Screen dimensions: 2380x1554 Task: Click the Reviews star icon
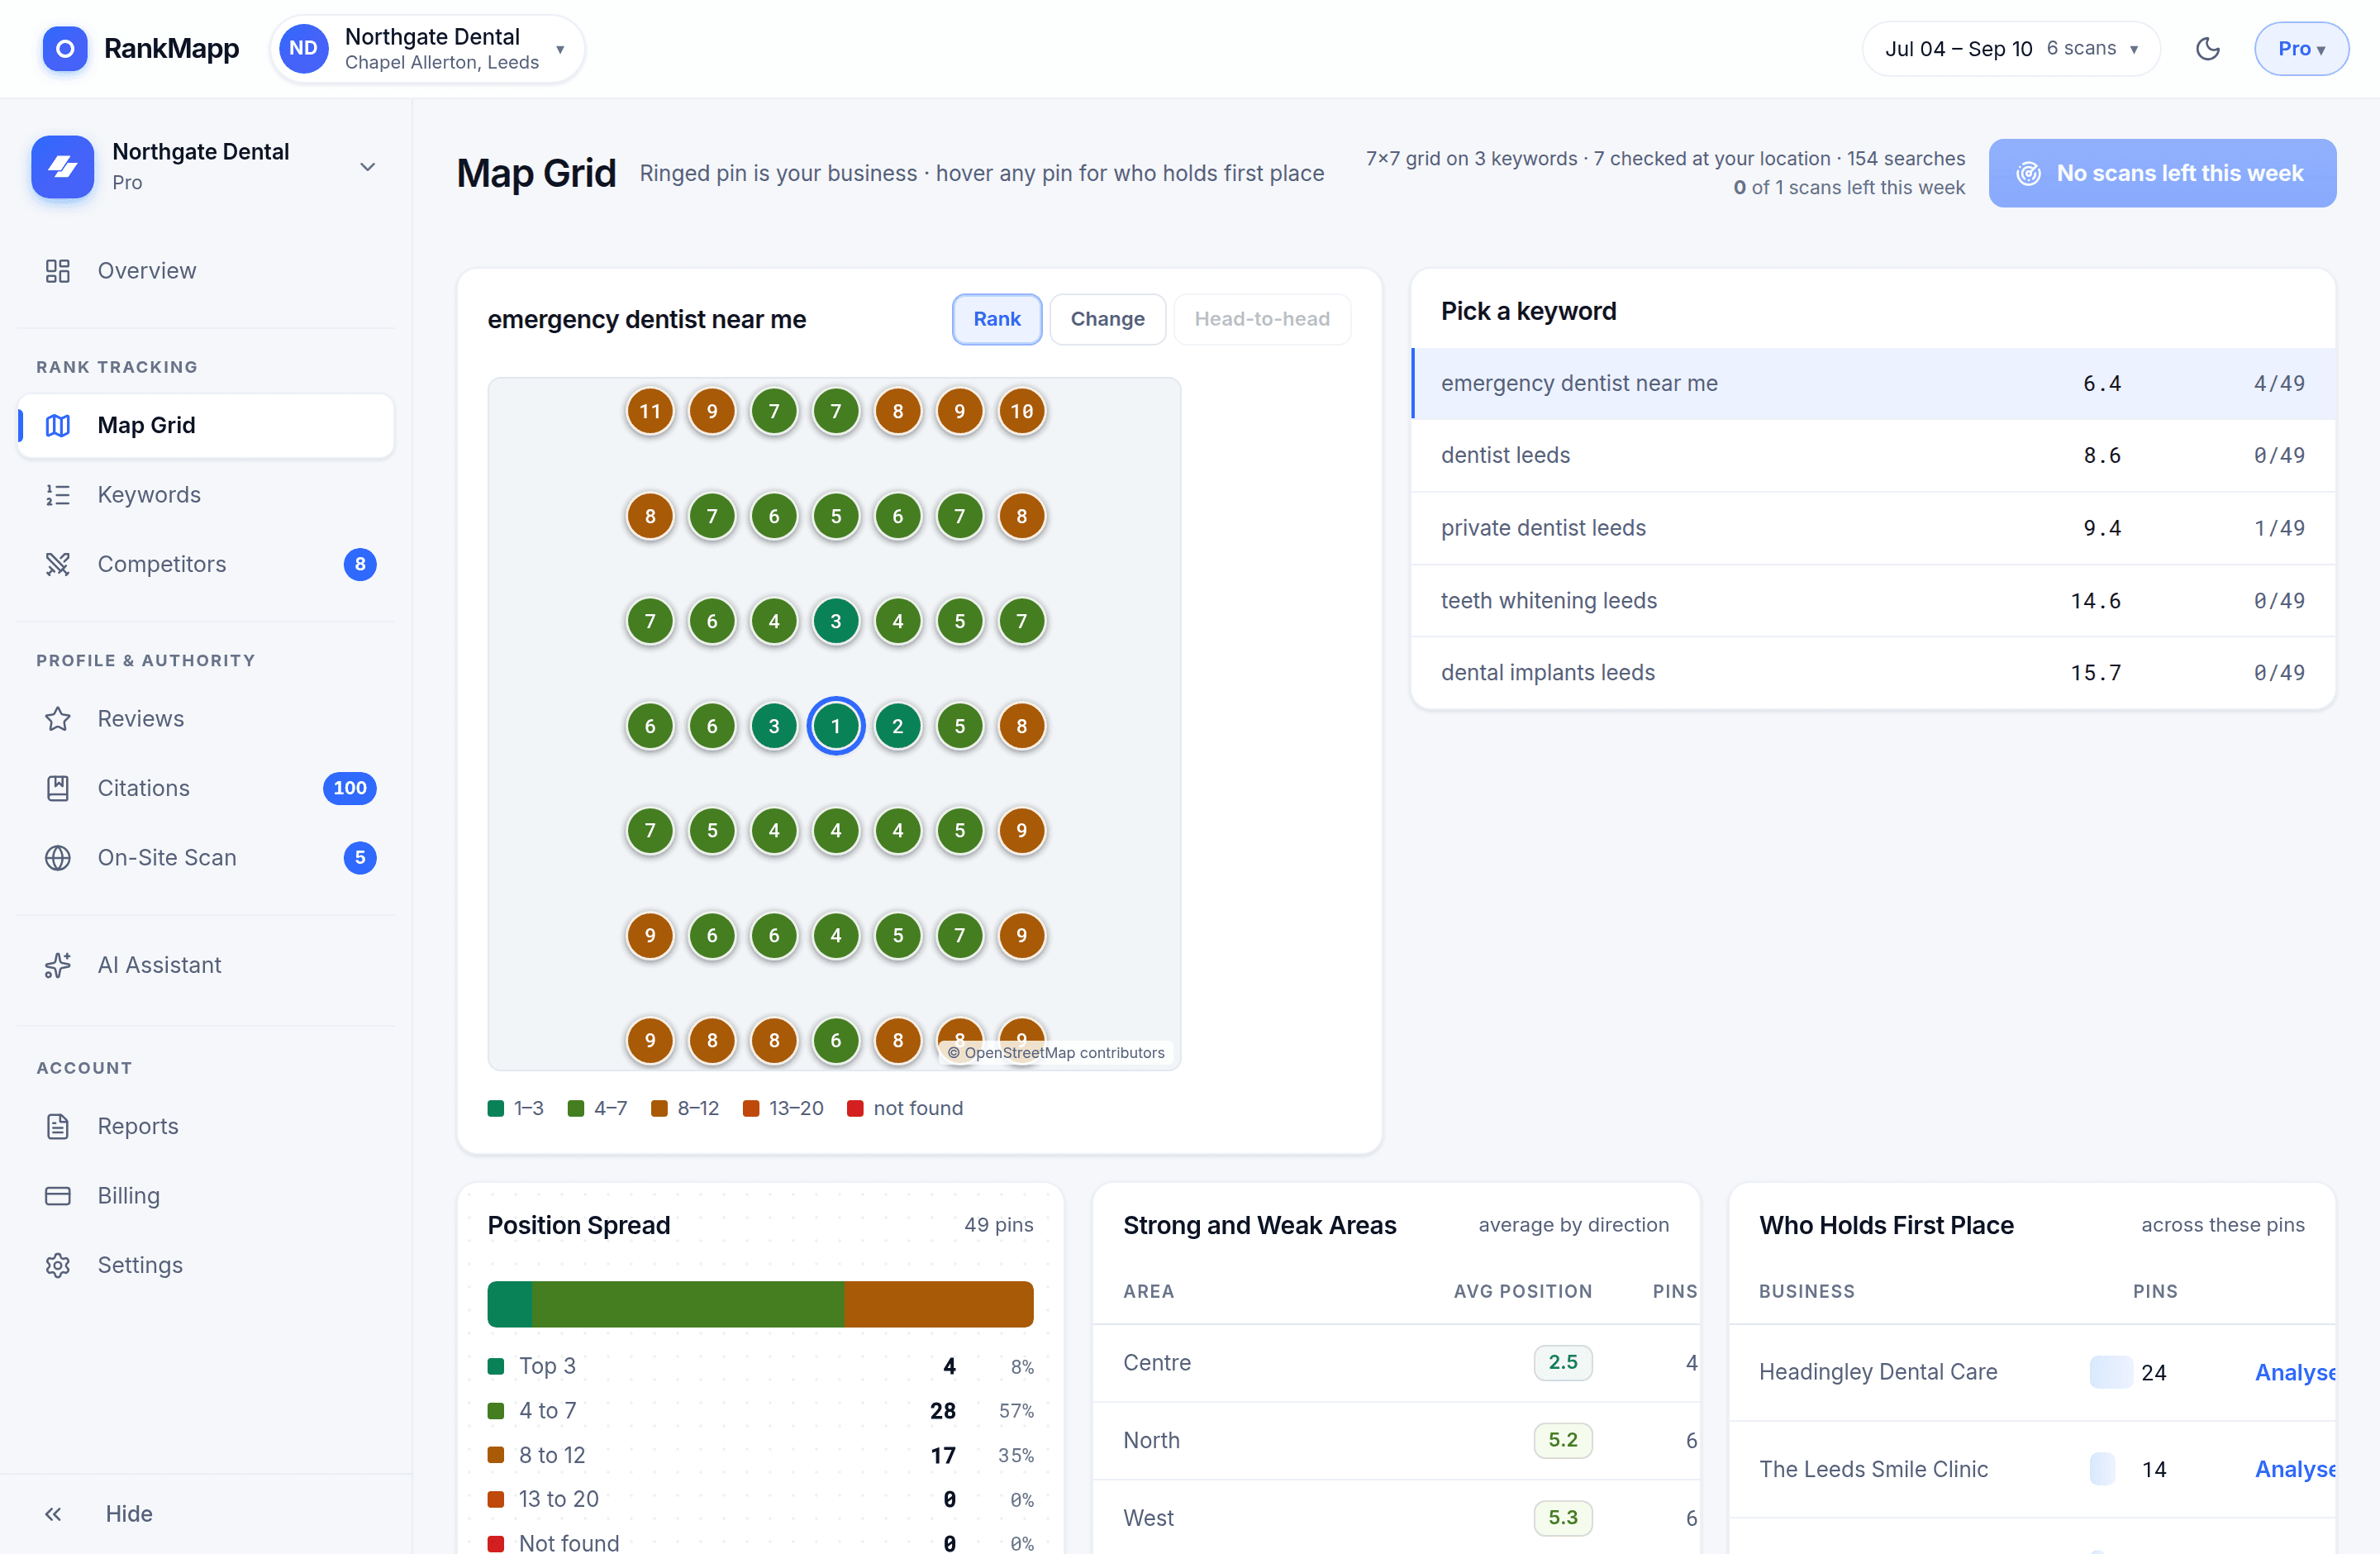coord(58,718)
